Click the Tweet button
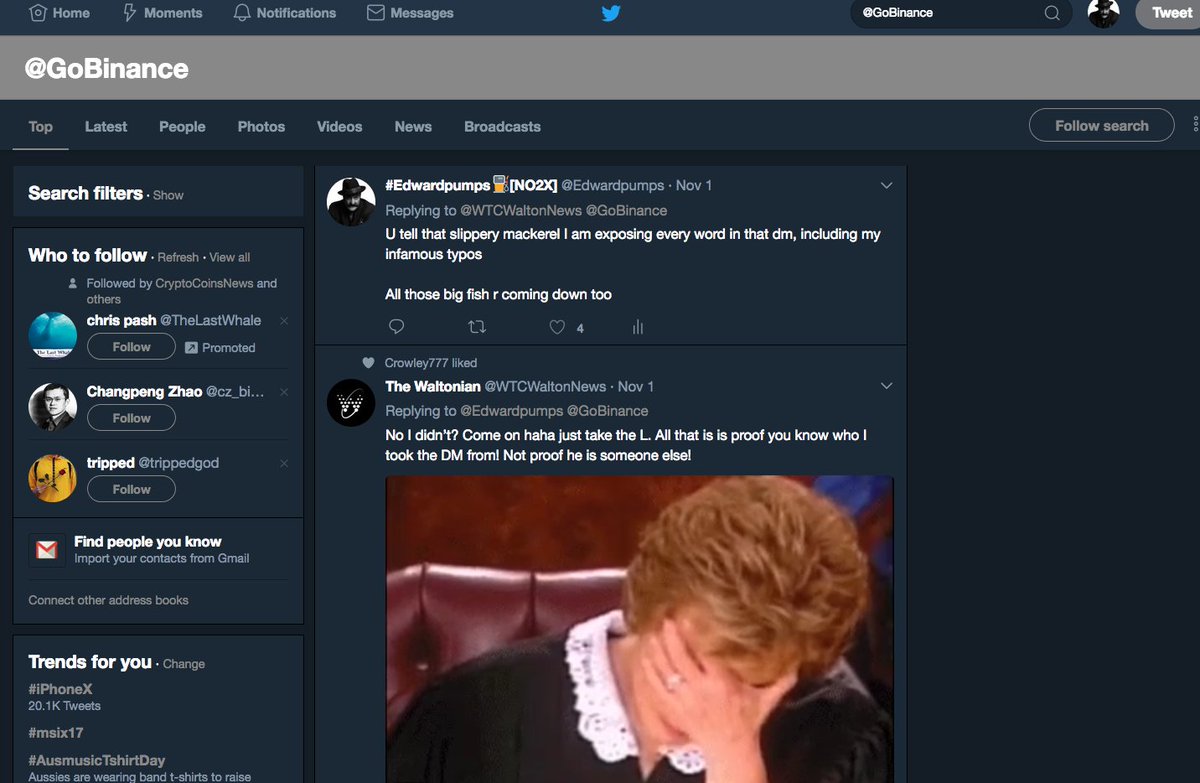The image size is (1200, 783). point(1168,13)
